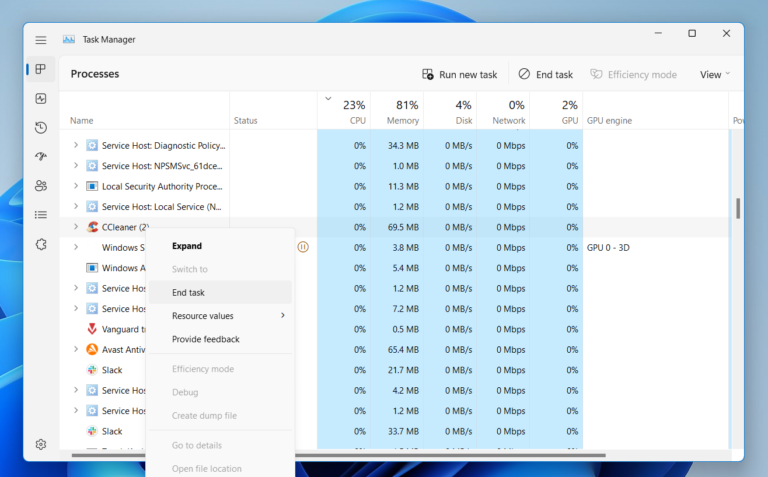Select the Processes sidebar icon
This screenshot has width=768, height=477.
(x=41, y=69)
